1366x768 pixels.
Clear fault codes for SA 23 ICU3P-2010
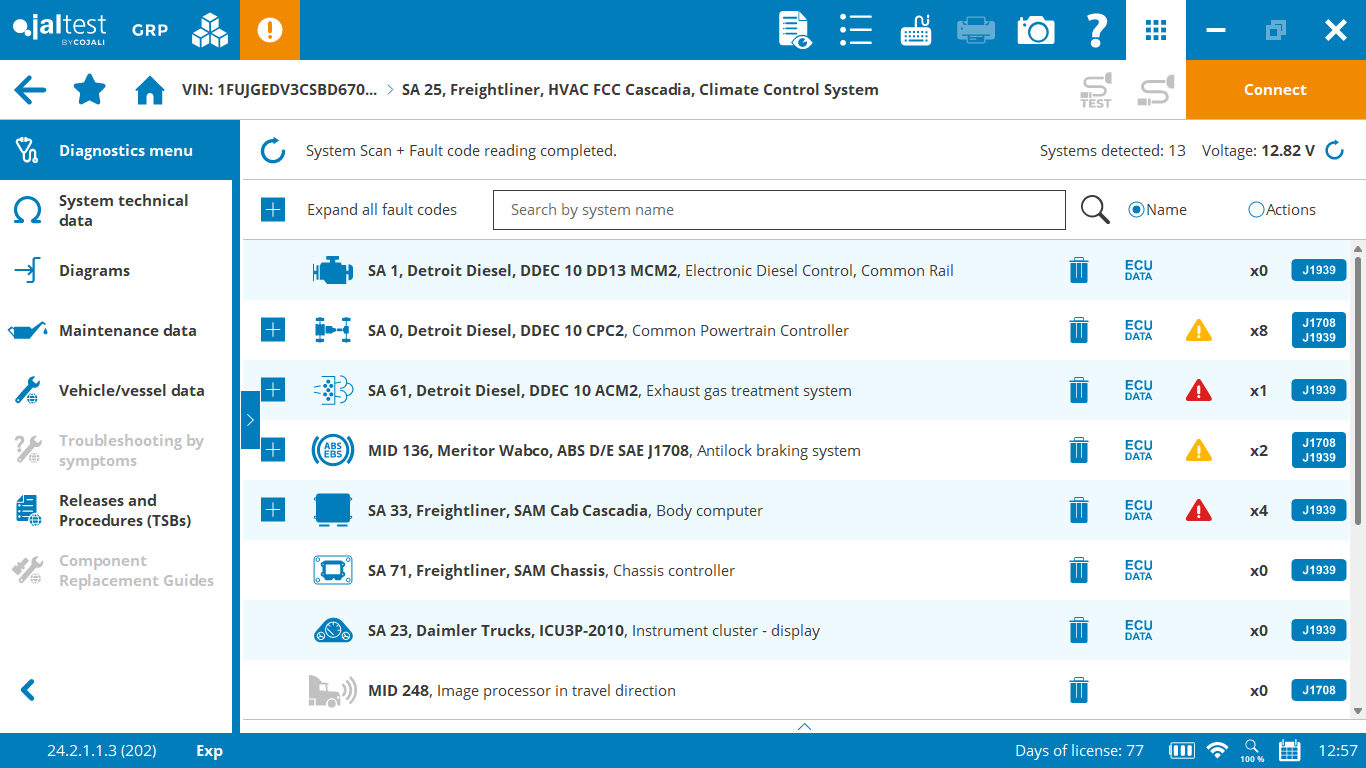click(1079, 630)
